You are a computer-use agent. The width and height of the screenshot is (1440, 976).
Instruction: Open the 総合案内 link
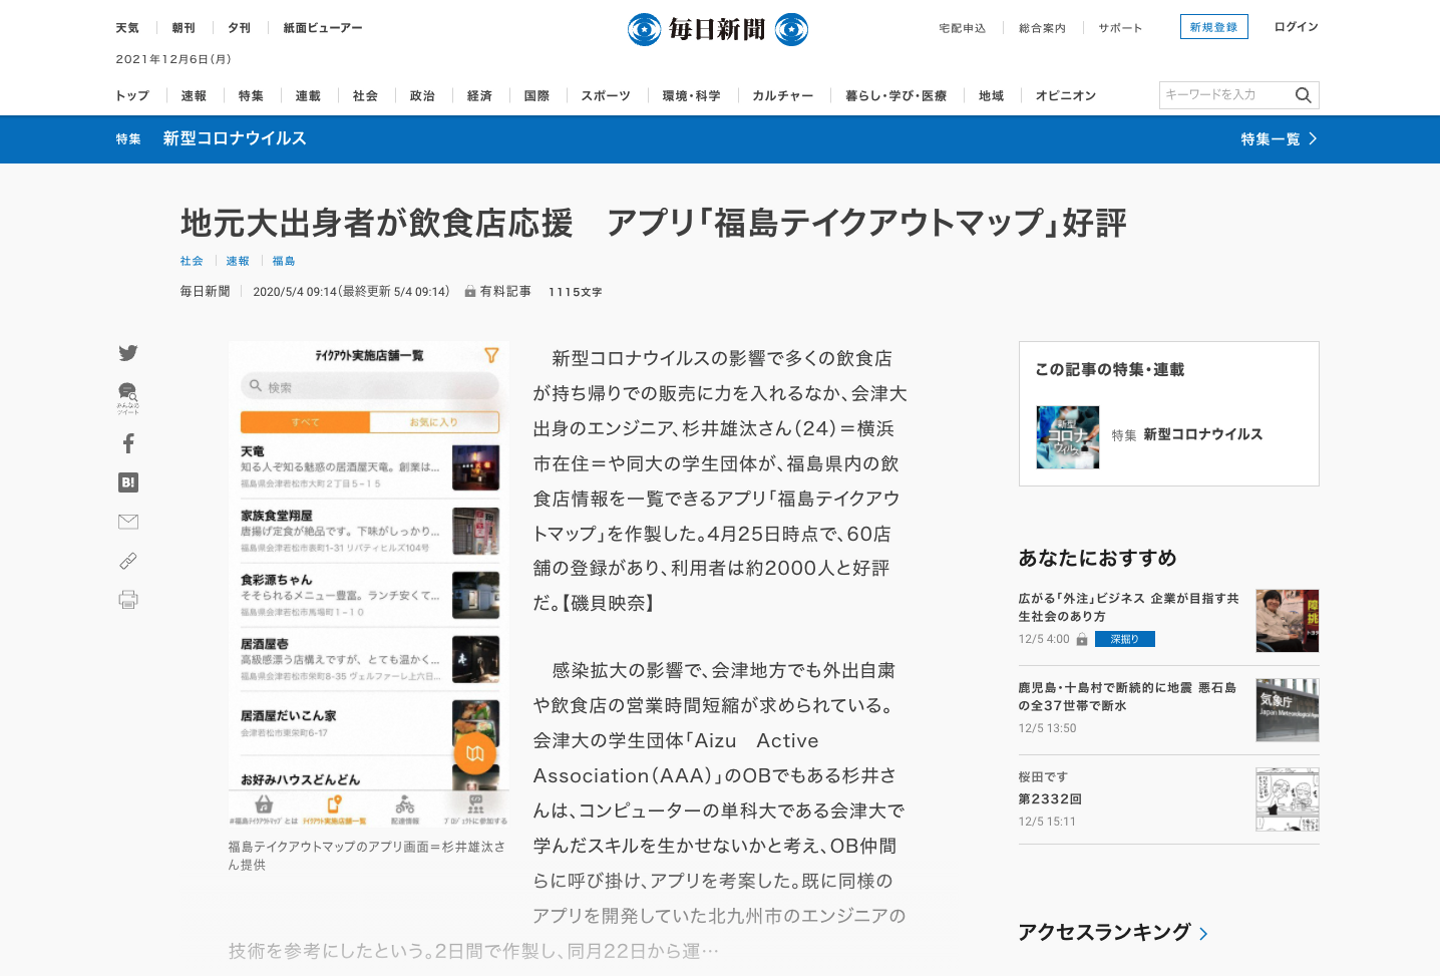1042,28
